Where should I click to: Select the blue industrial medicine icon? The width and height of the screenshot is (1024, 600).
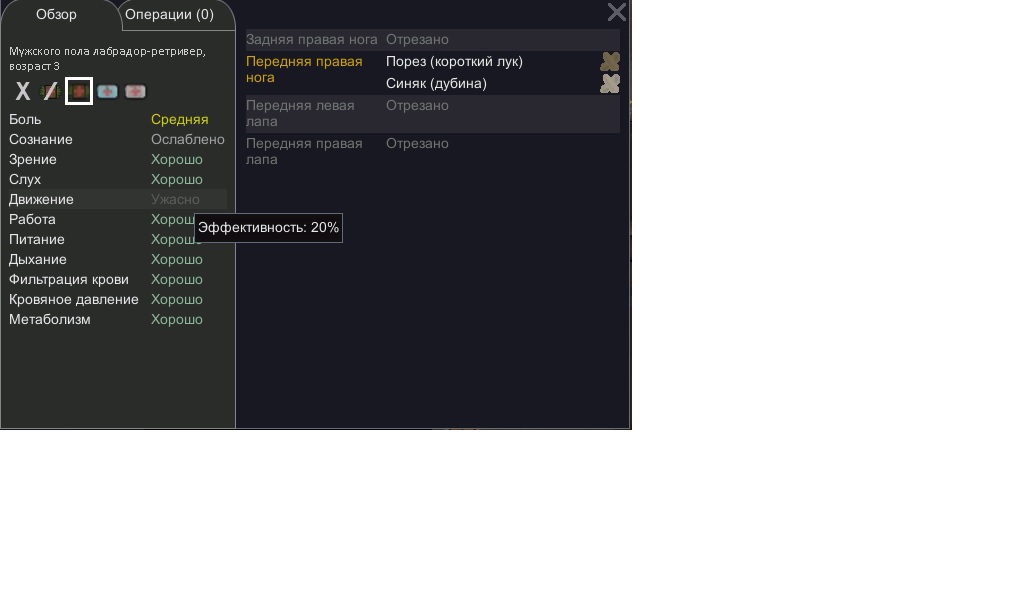tap(107, 91)
